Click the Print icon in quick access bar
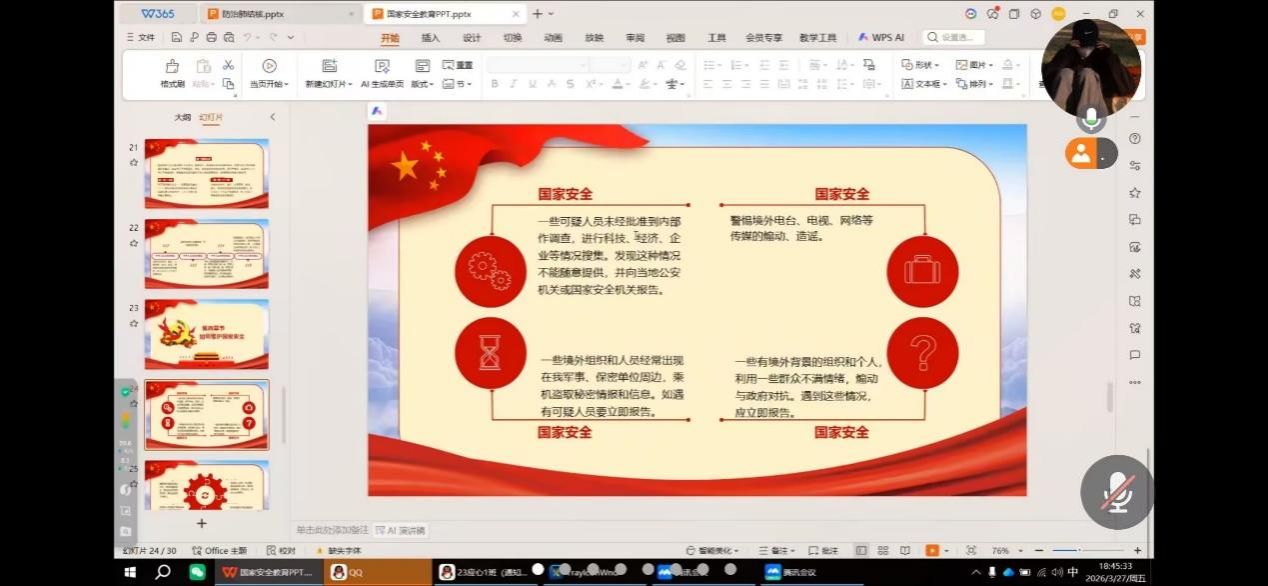Viewport: 1268px width, 586px height. coord(210,37)
